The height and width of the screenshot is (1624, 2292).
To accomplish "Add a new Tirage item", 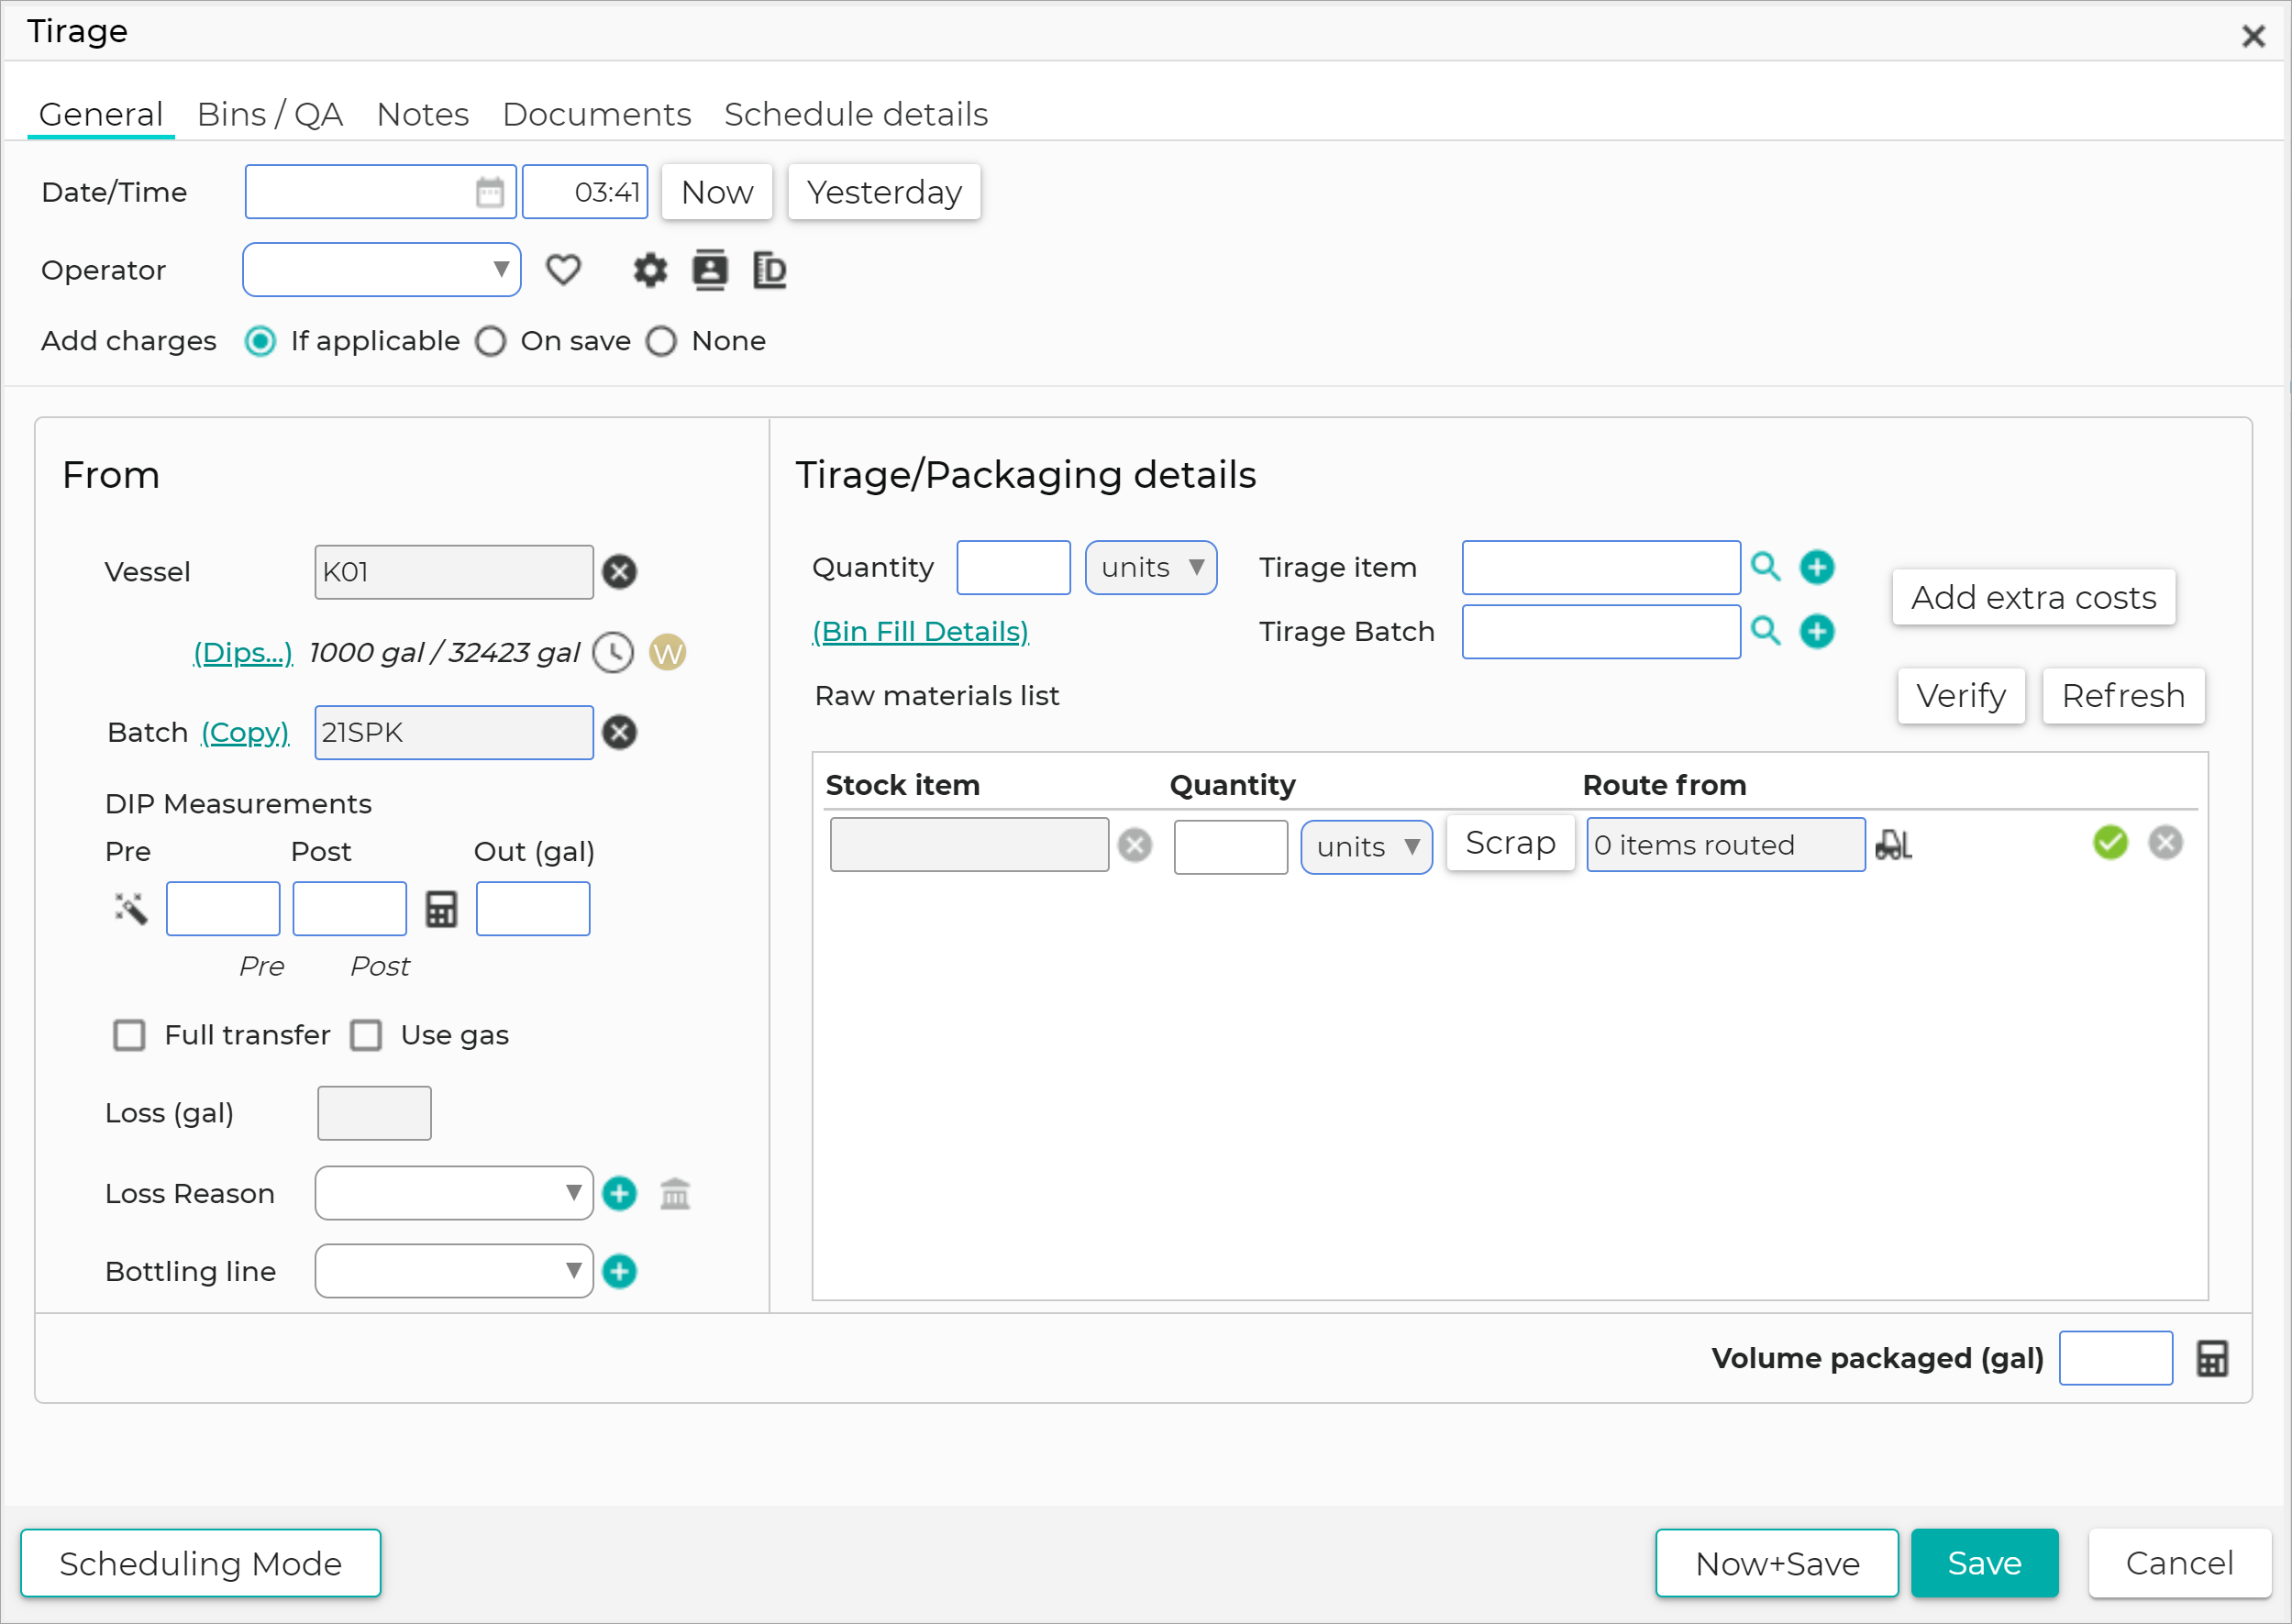I will 1817,567.
